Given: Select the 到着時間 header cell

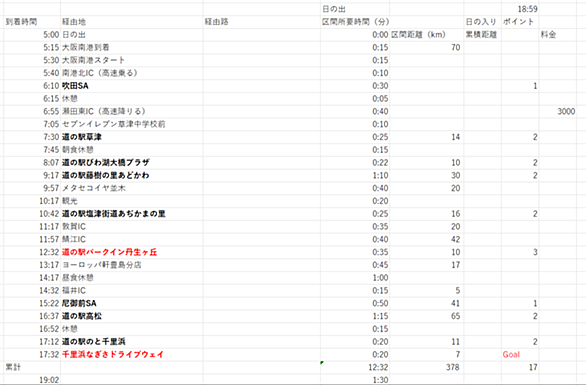Looking at the screenshot, I should click(x=32, y=22).
